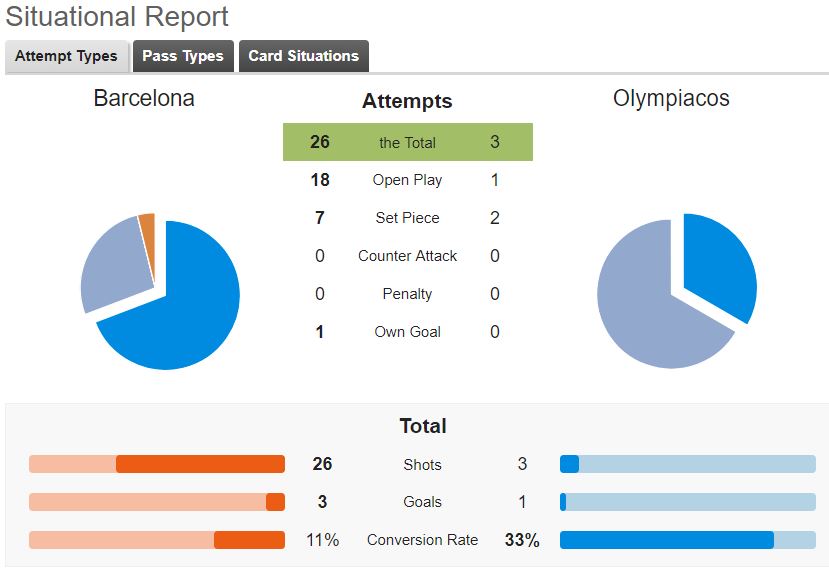Switch to the Pass Types tab
Image resolution: width=829 pixels, height=572 pixels.
click(183, 56)
